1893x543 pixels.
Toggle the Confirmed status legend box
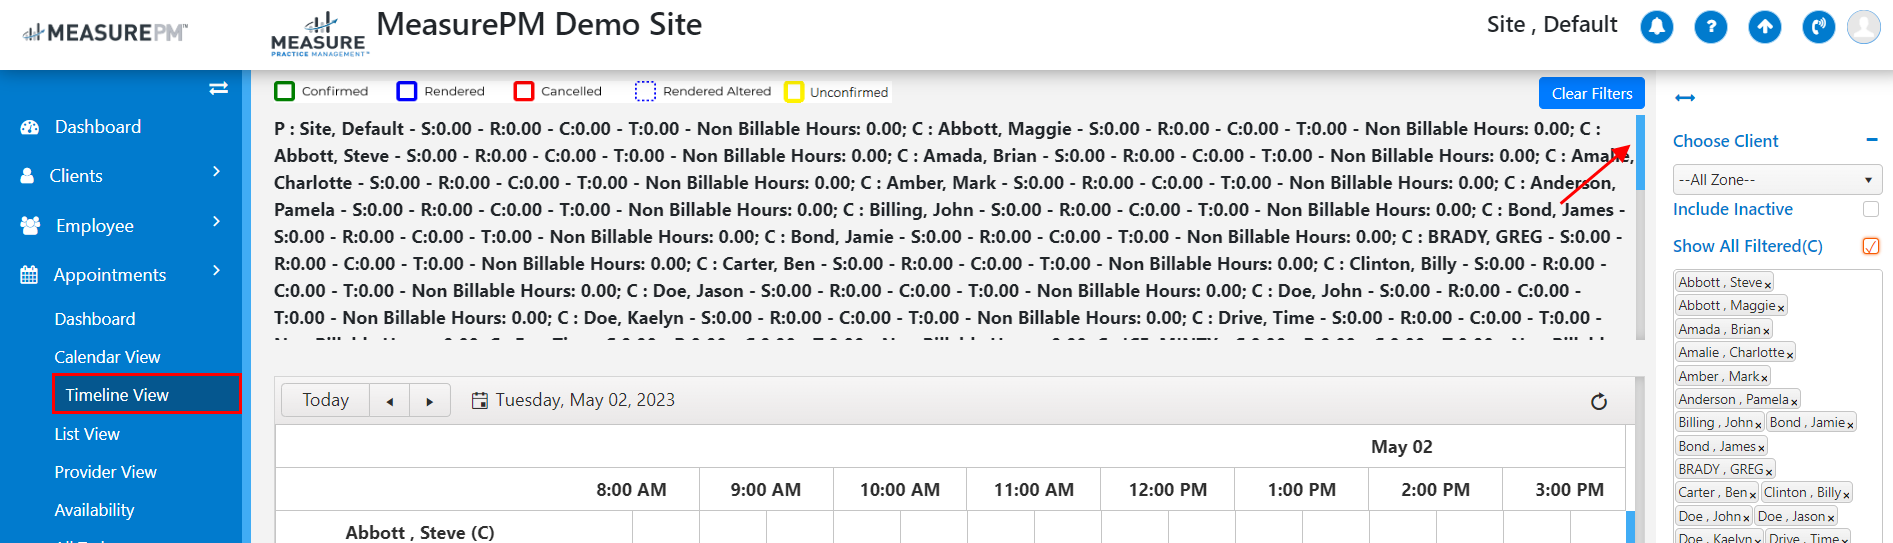285,91
